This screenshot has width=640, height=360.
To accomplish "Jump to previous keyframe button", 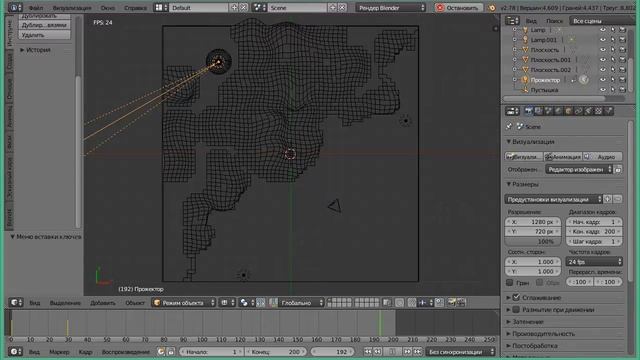I will (x=378, y=352).
